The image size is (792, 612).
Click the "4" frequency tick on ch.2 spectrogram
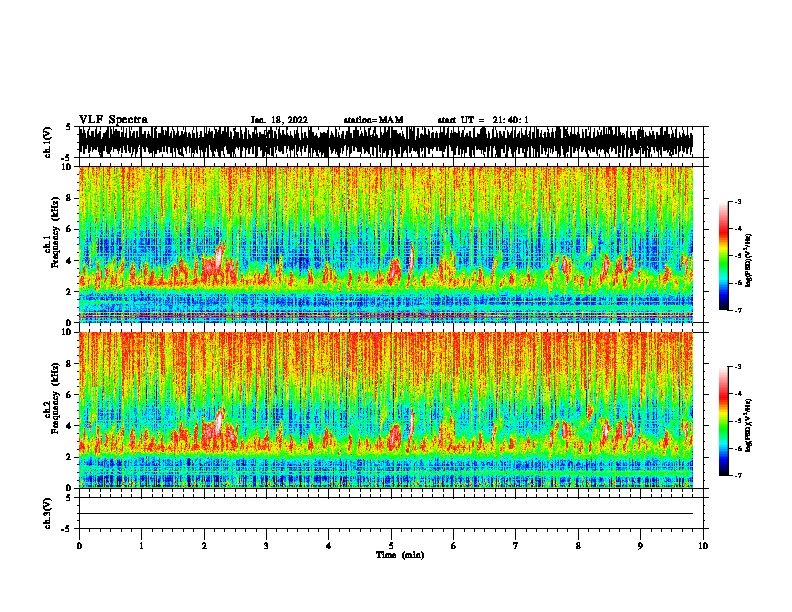click(x=71, y=426)
